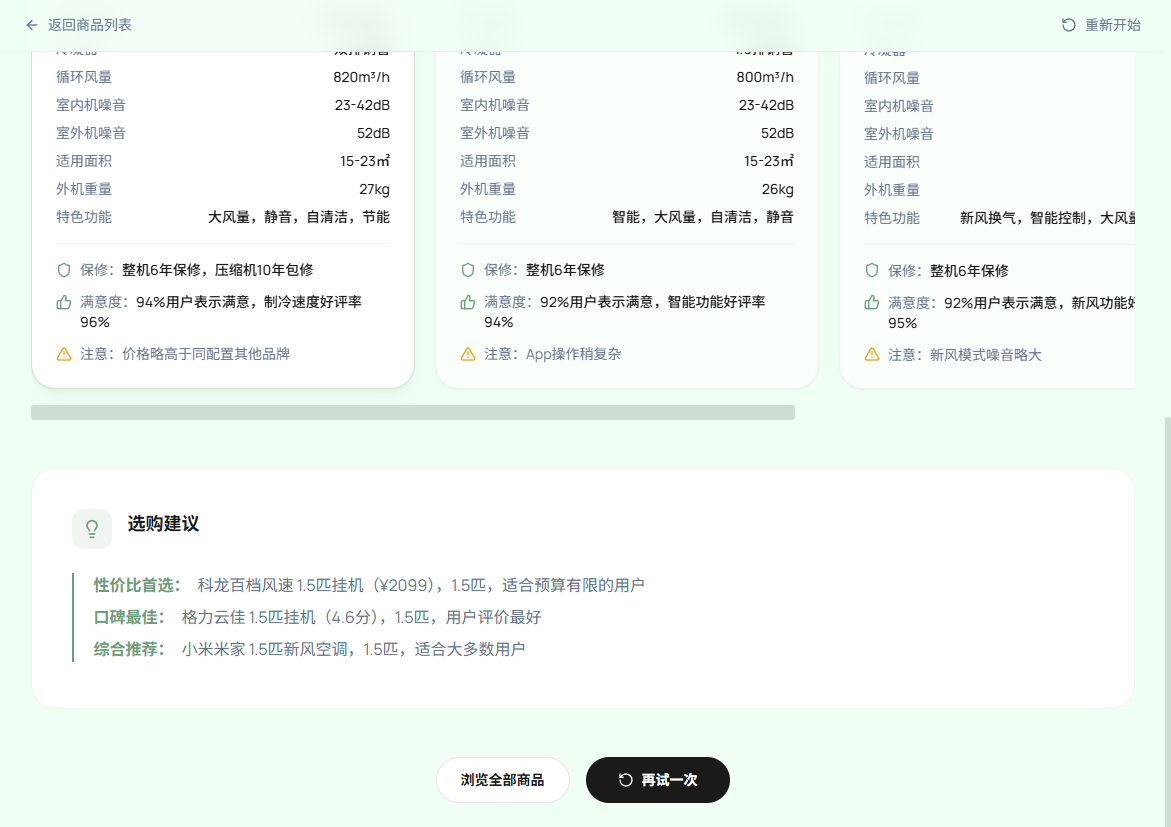1171x827 pixels.
Task: Click shield icon by 压缩机10年包修 warranty
Action: coord(64,270)
